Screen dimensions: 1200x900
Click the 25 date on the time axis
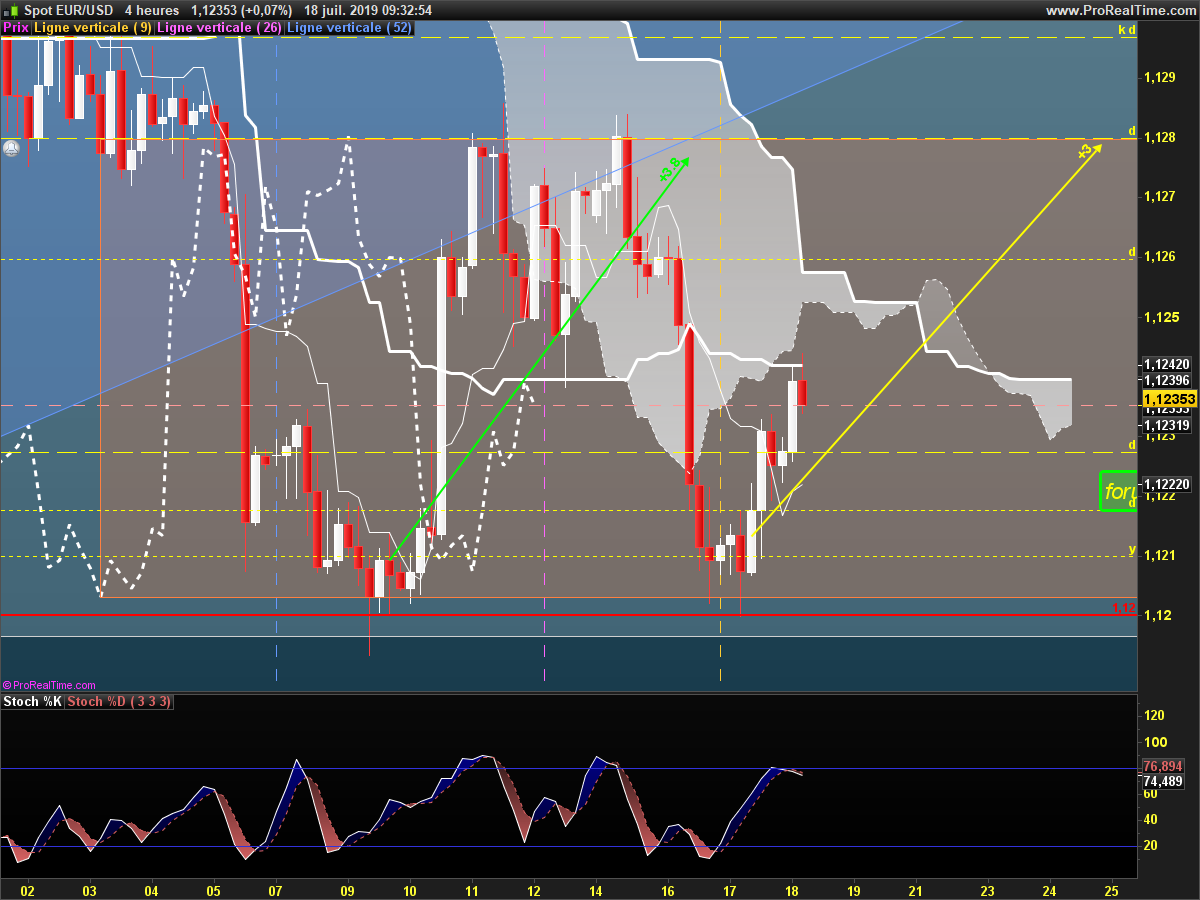click(x=1111, y=890)
